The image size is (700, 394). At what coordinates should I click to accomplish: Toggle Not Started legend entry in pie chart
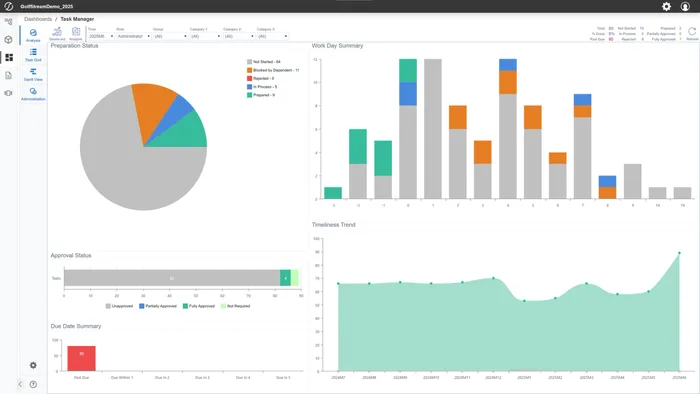click(x=263, y=62)
